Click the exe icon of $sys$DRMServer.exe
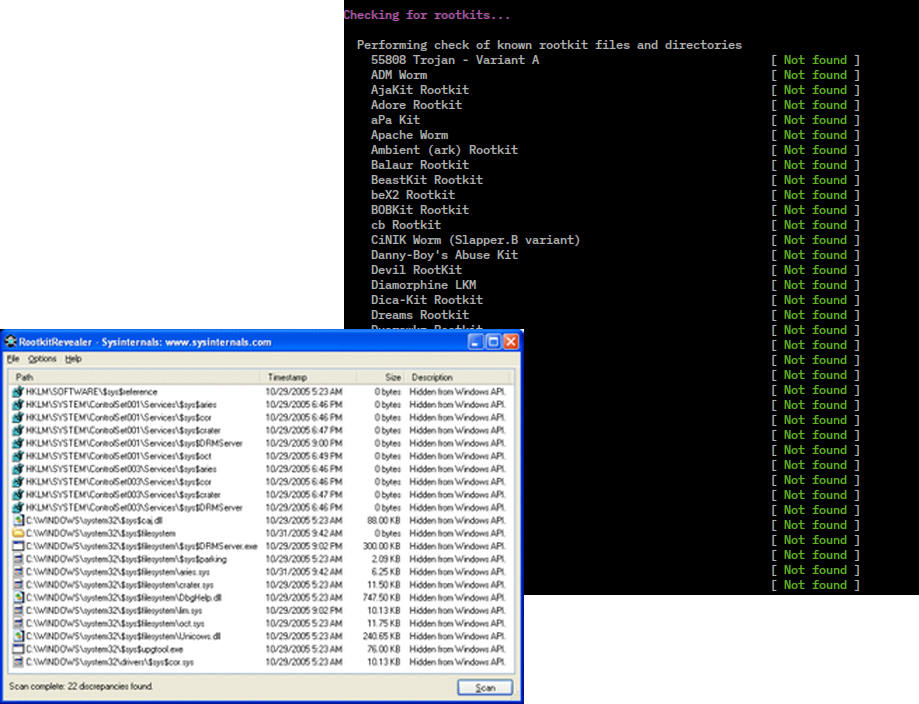The height and width of the screenshot is (704, 919). [18, 546]
